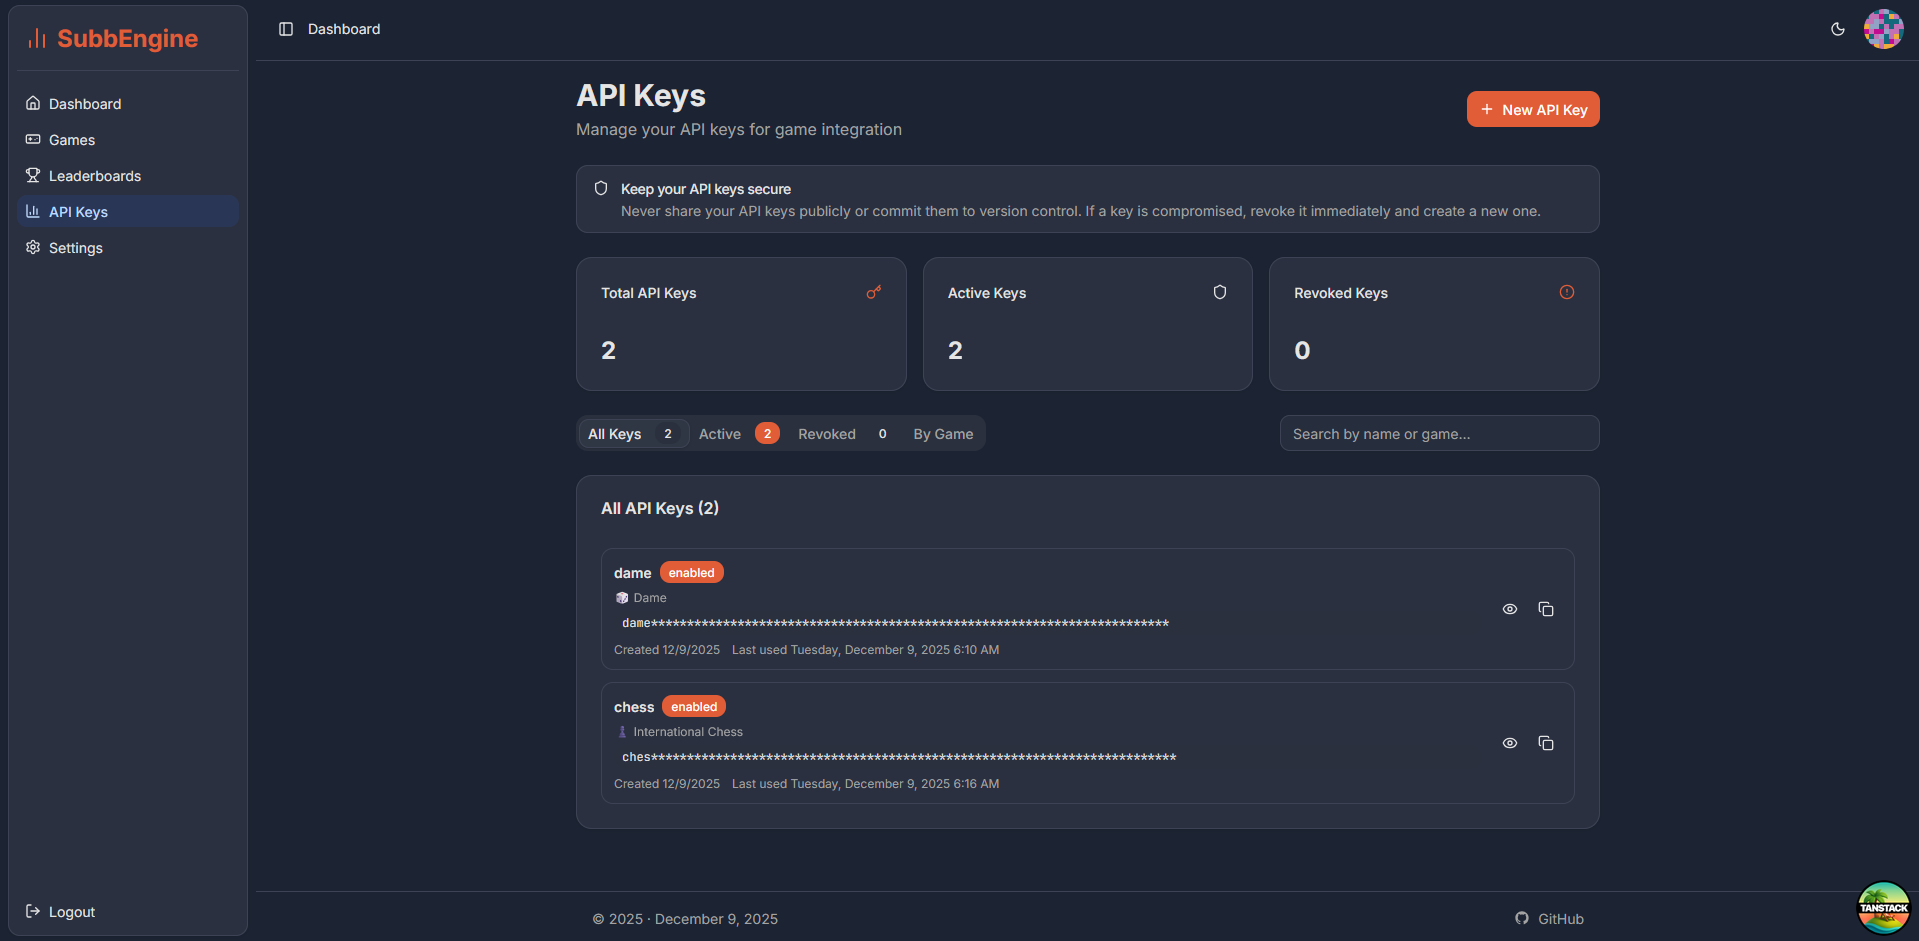1919x941 pixels.
Task: Create a New API Key
Action: (x=1532, y=110)
